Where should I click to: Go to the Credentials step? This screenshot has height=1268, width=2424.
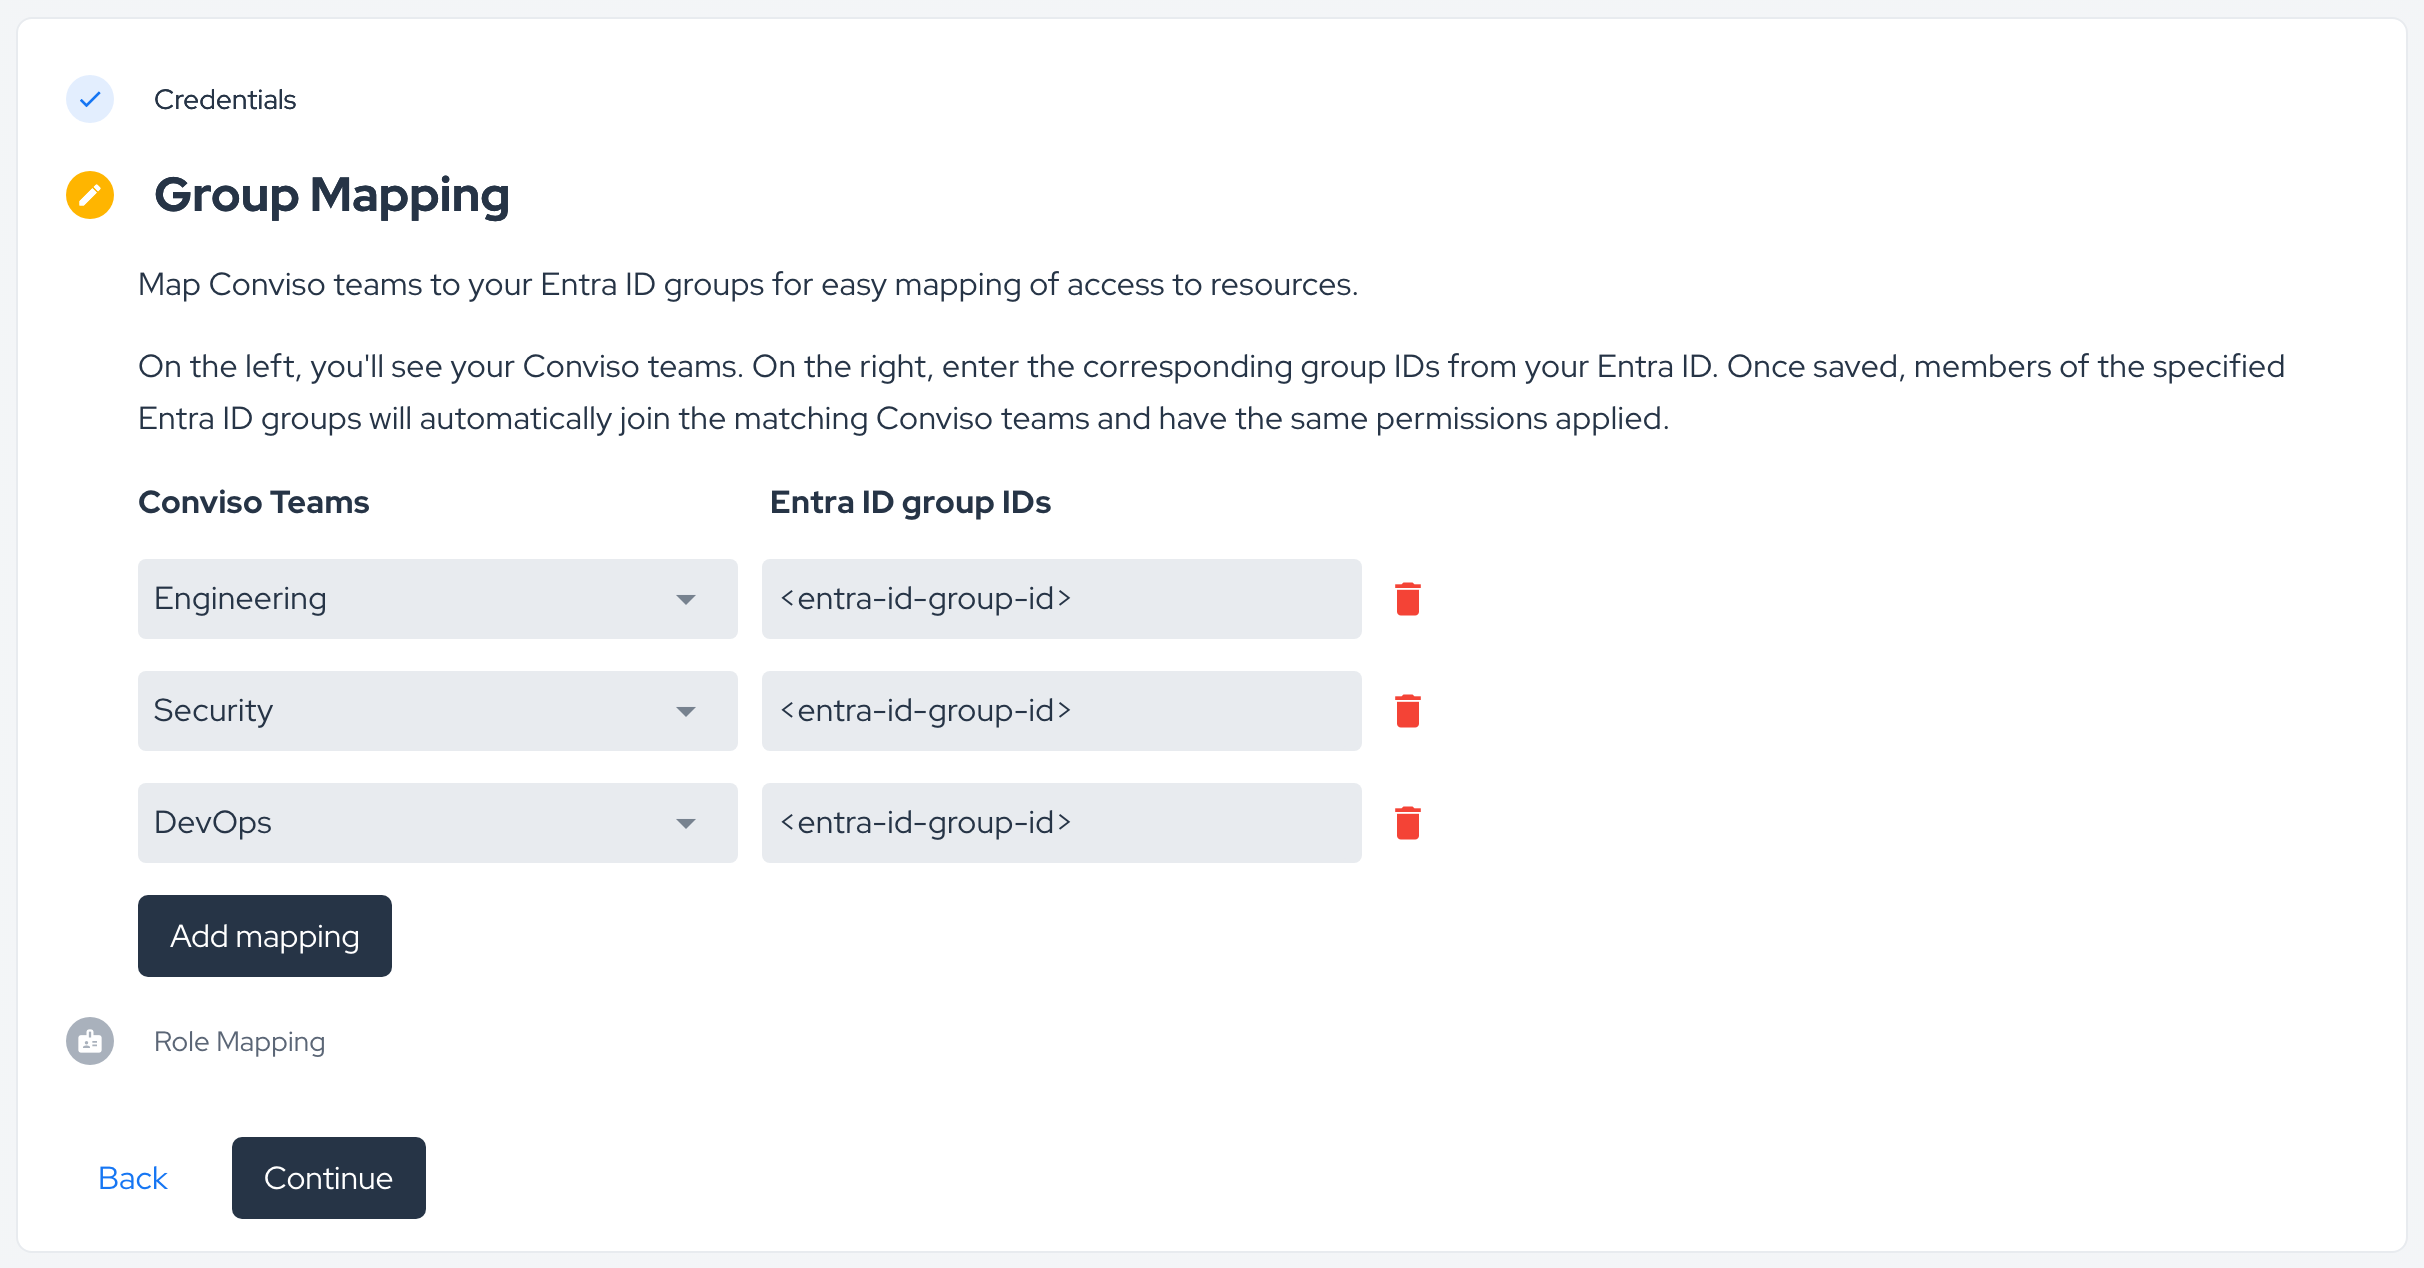[x=225, y=100]
